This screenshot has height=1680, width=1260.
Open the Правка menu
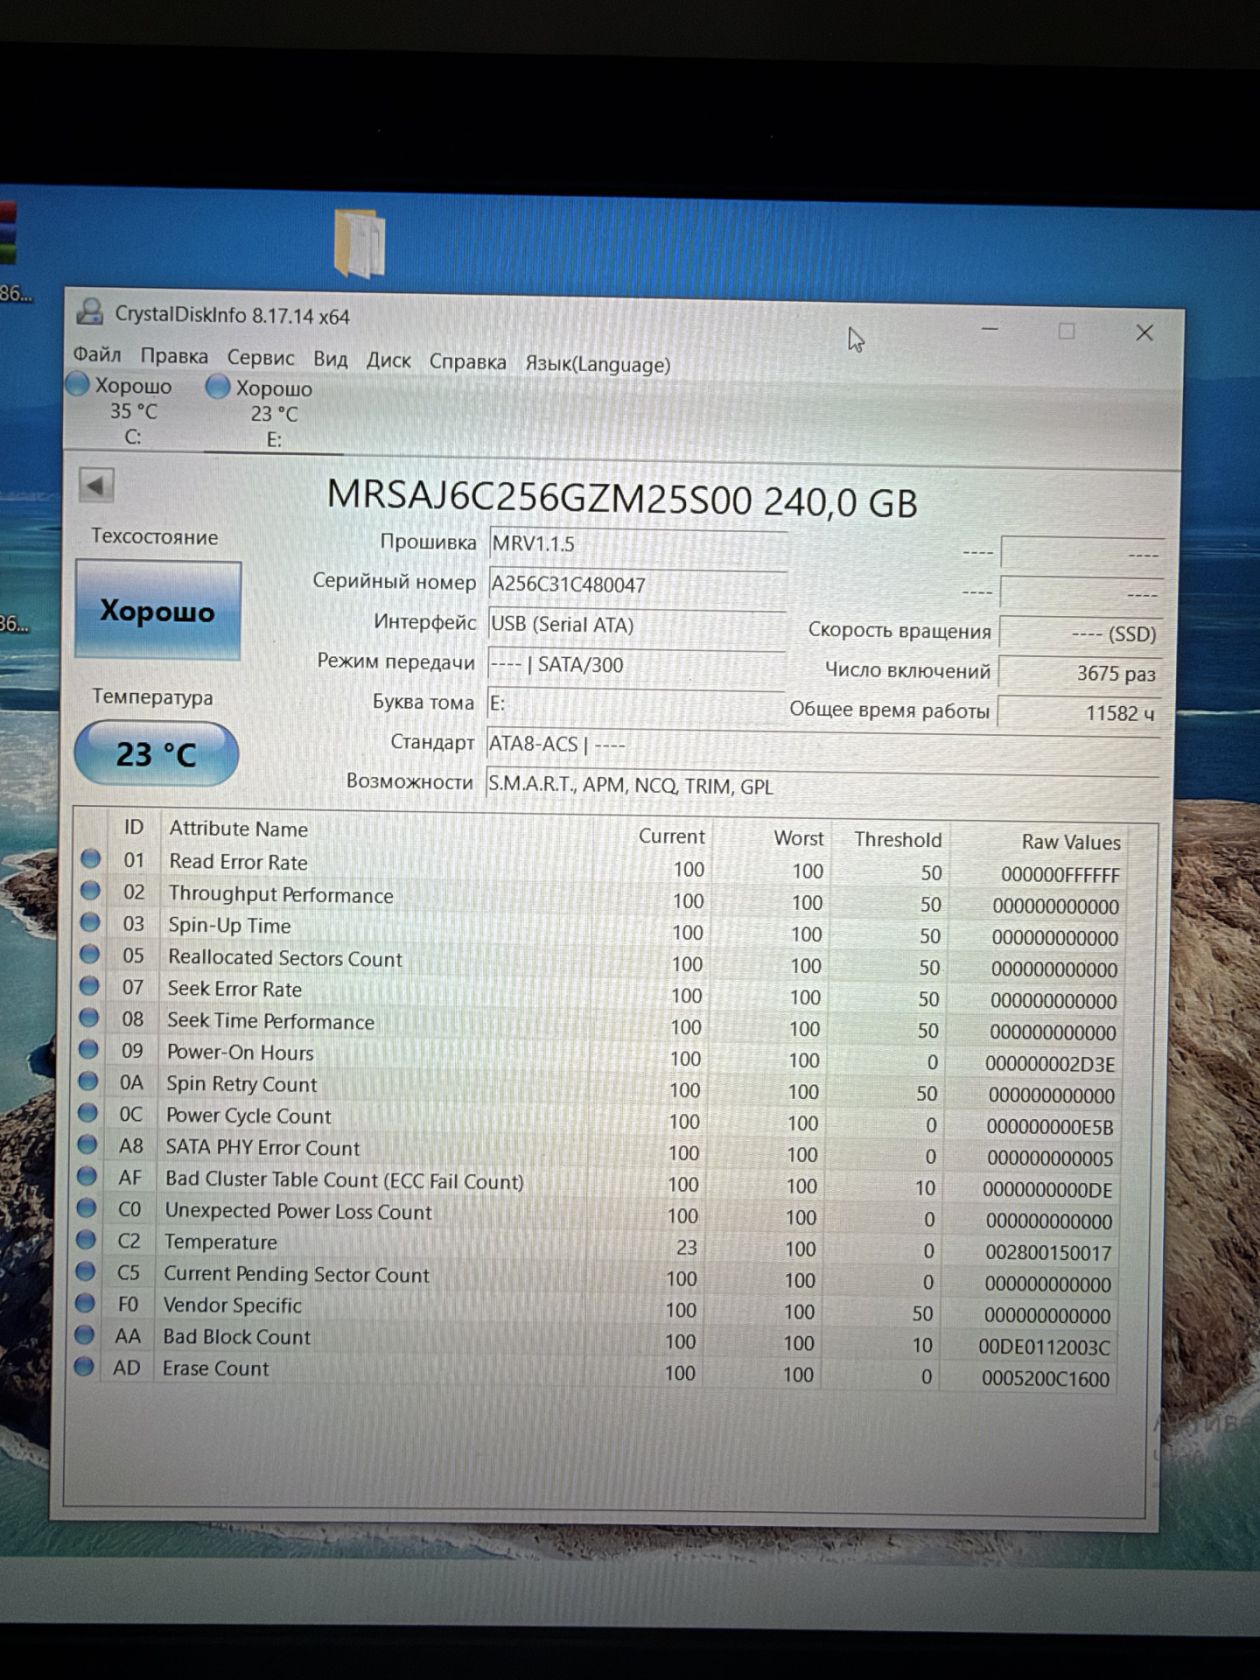(x=174, y=356)
